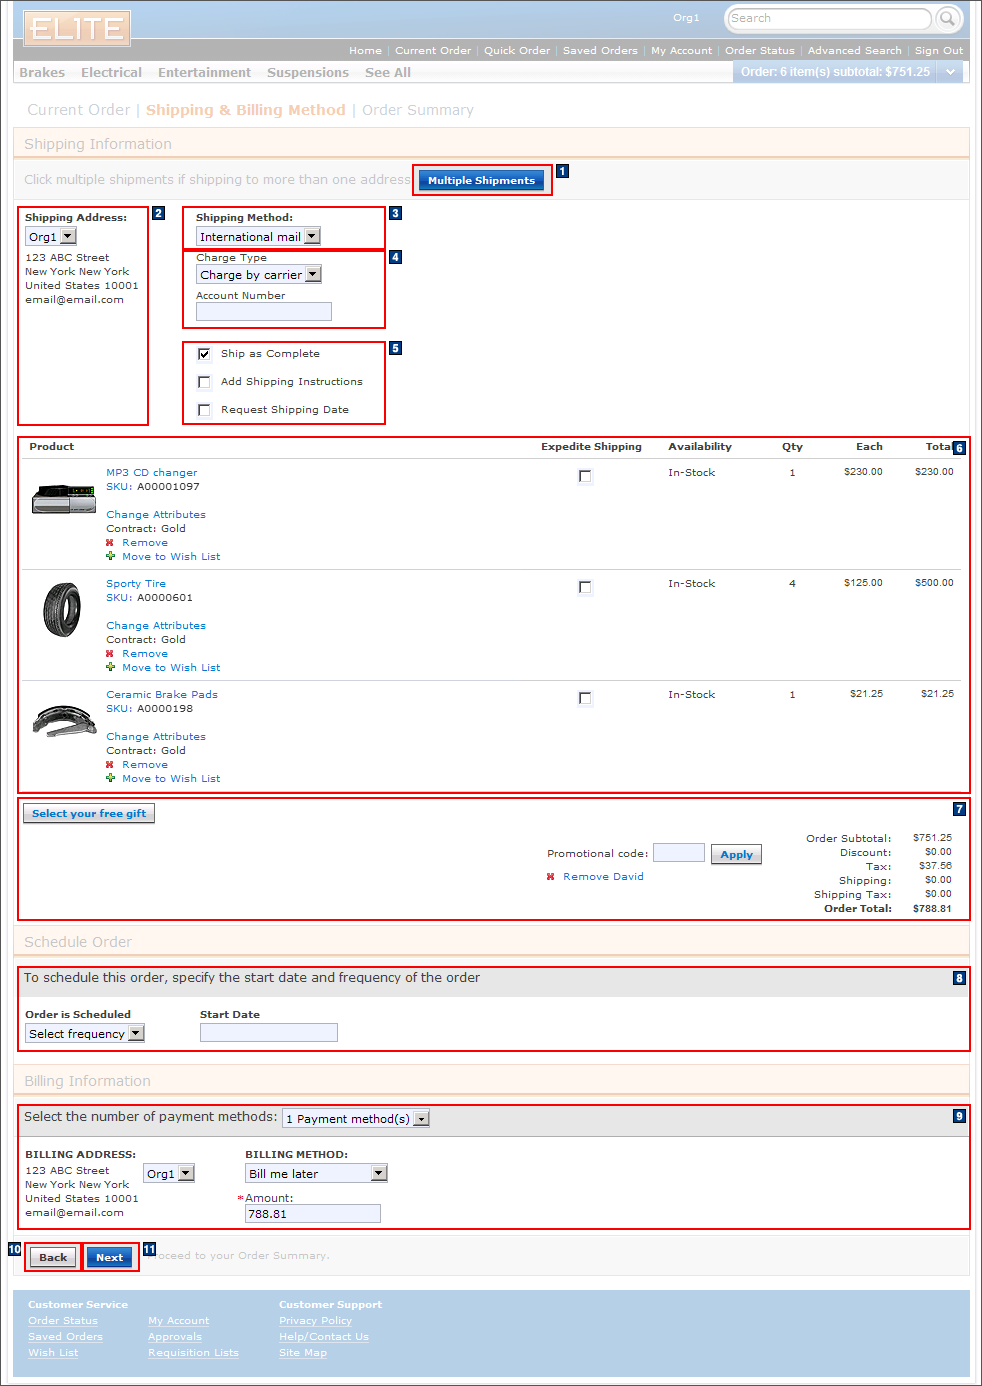Click the Multiple Shipments button
Screen dimensions: 982x1386
(481, 180)
